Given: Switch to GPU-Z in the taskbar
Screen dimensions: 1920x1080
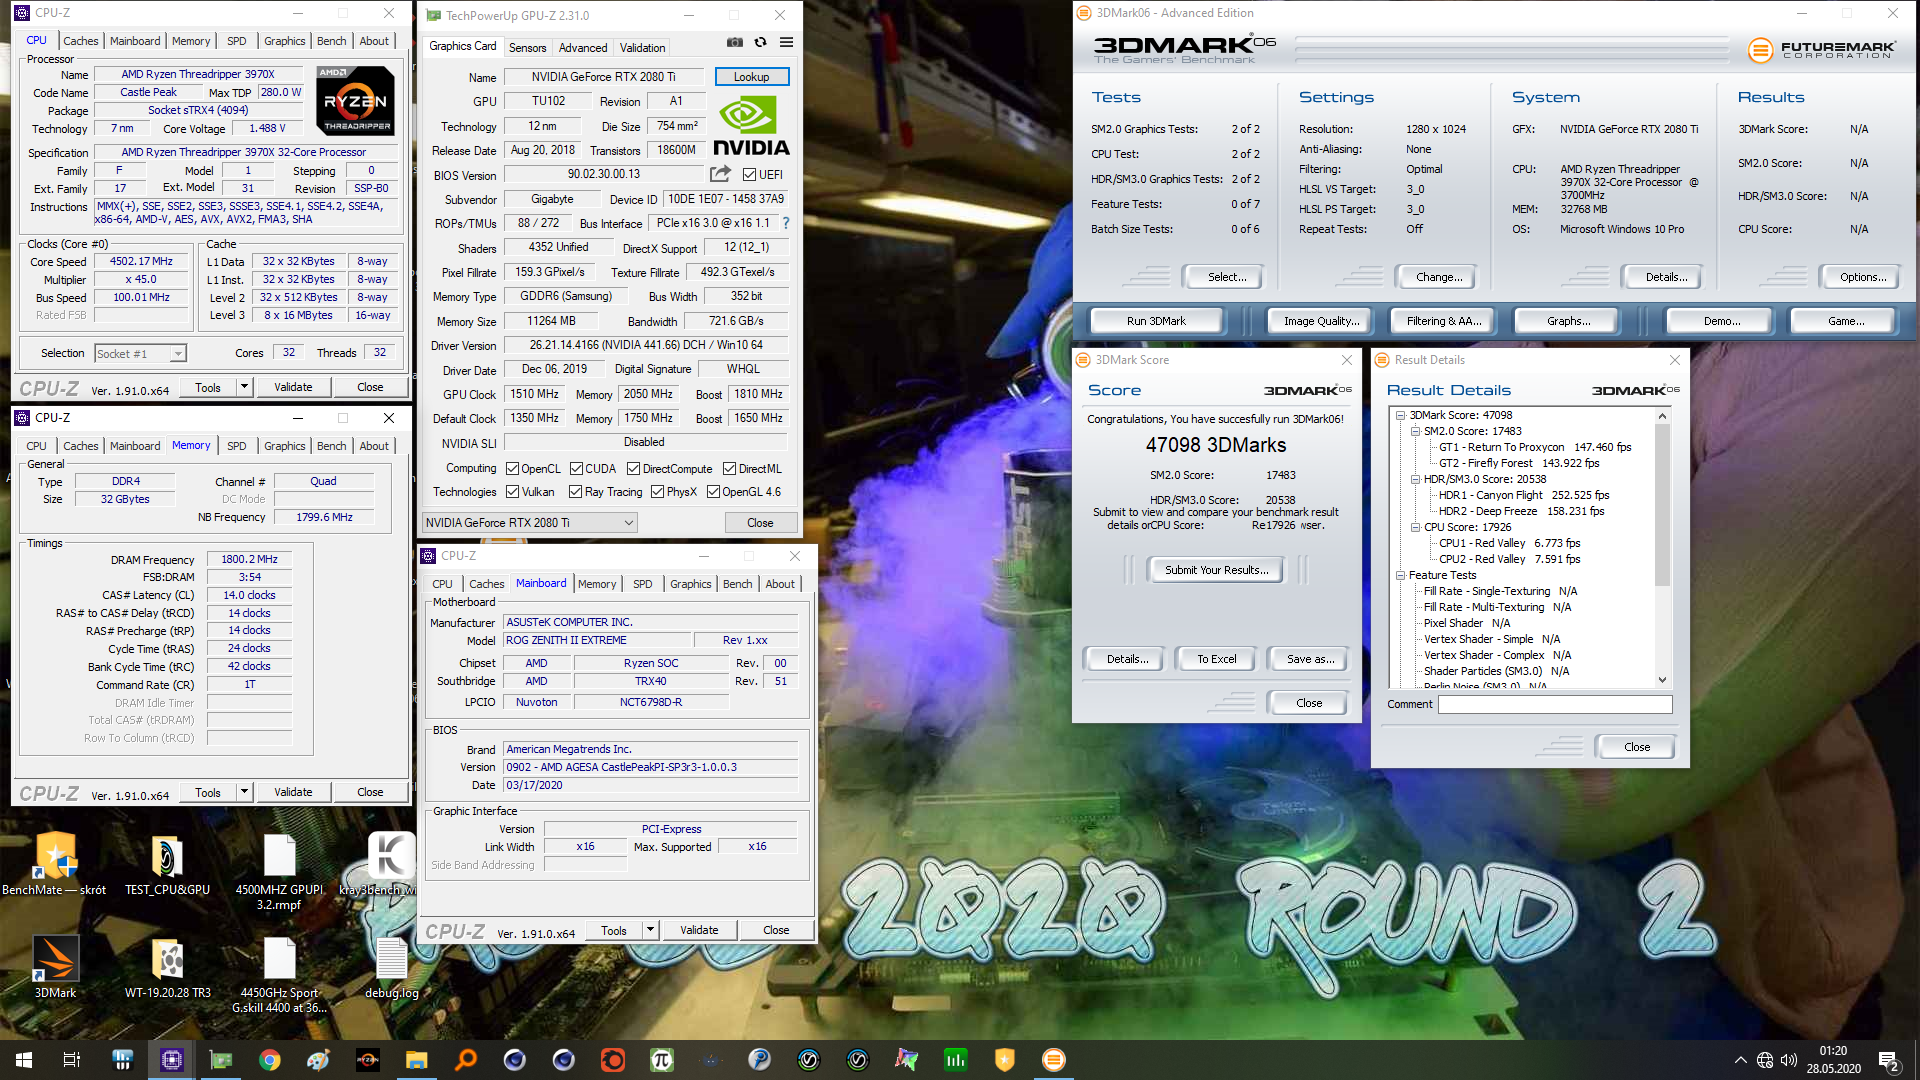Looking at the screenshot, I should click(x=221, y=1060).
